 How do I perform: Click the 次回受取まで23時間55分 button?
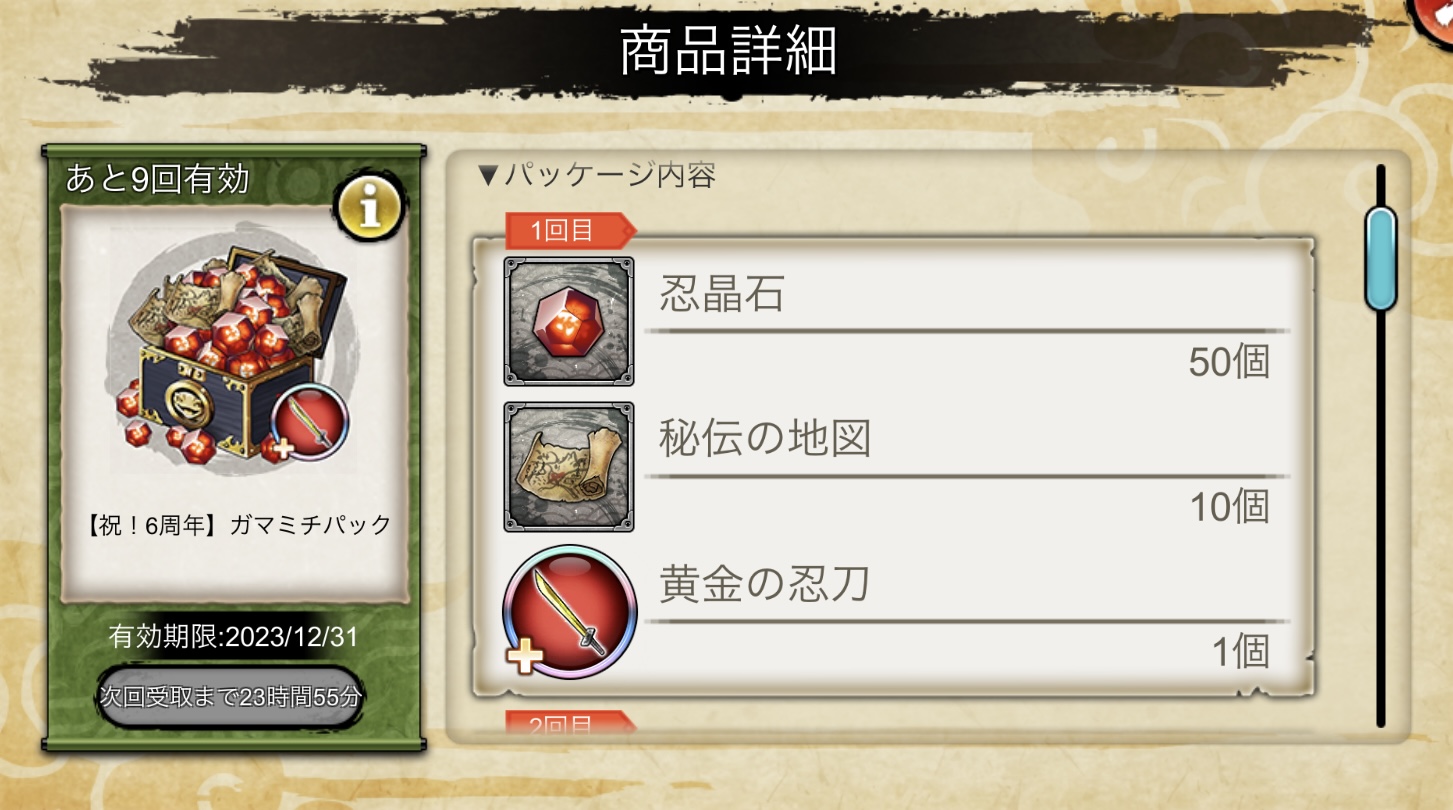pyautogui.click(x=230, y=697)
